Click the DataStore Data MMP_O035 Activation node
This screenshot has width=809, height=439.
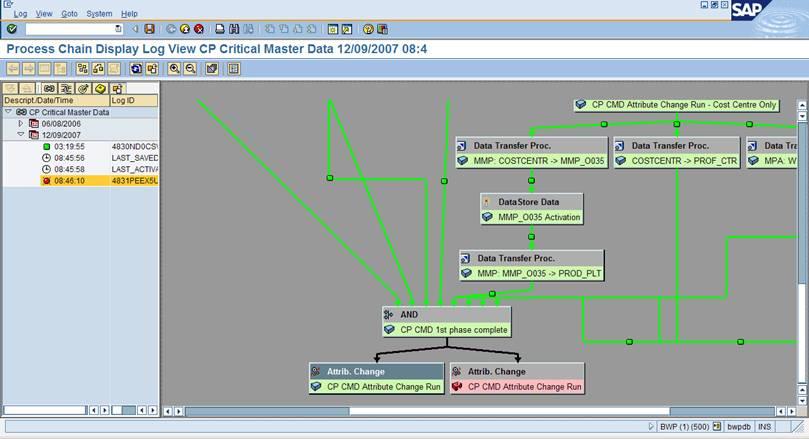click(x=532, y=209)
